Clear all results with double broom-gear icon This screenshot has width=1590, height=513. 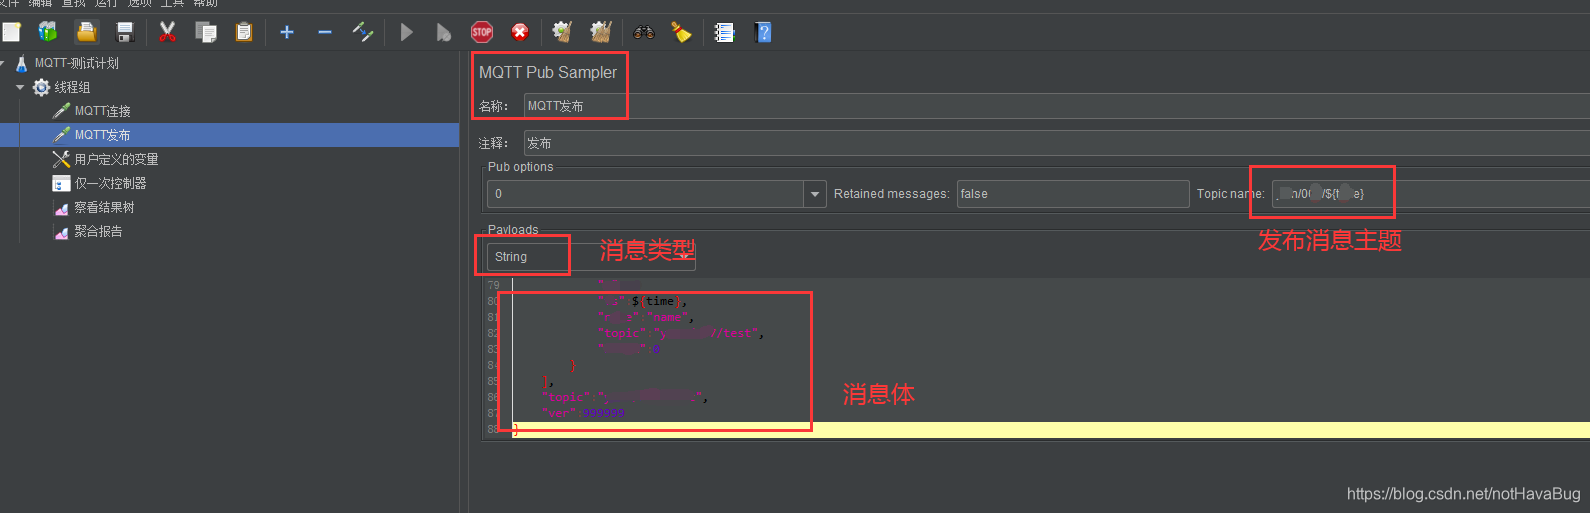coord(601,32)
